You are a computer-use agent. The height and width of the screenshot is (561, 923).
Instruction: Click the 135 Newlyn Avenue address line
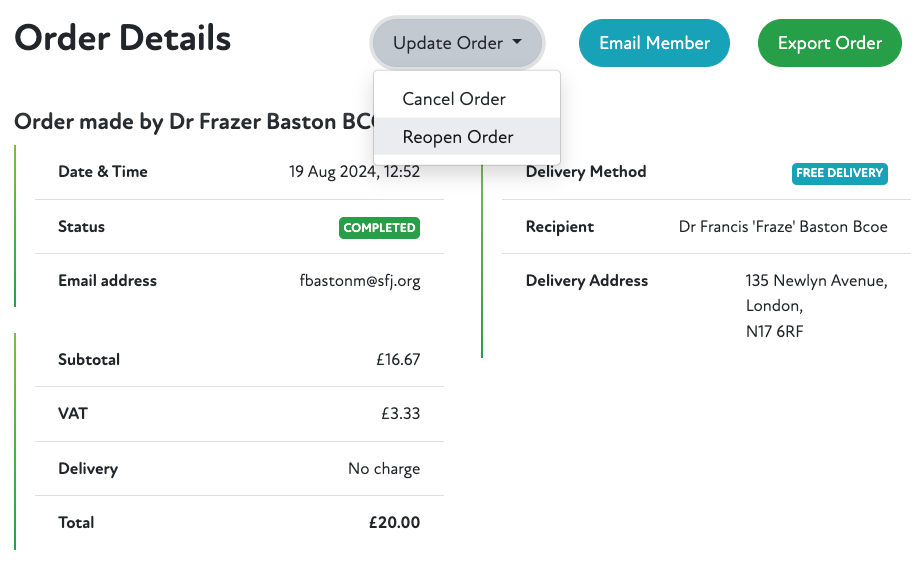816,281
